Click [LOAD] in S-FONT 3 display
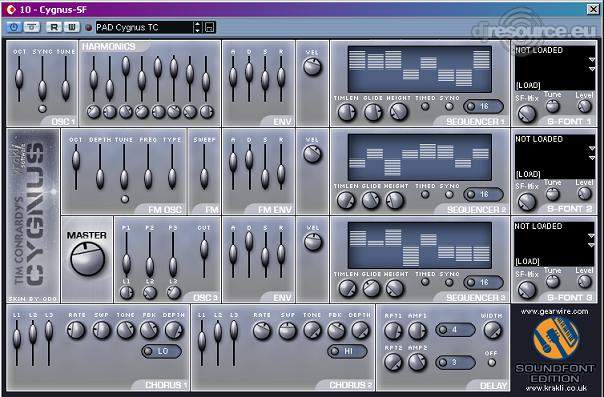Screen dimensions: 604x397 [527, 262]
